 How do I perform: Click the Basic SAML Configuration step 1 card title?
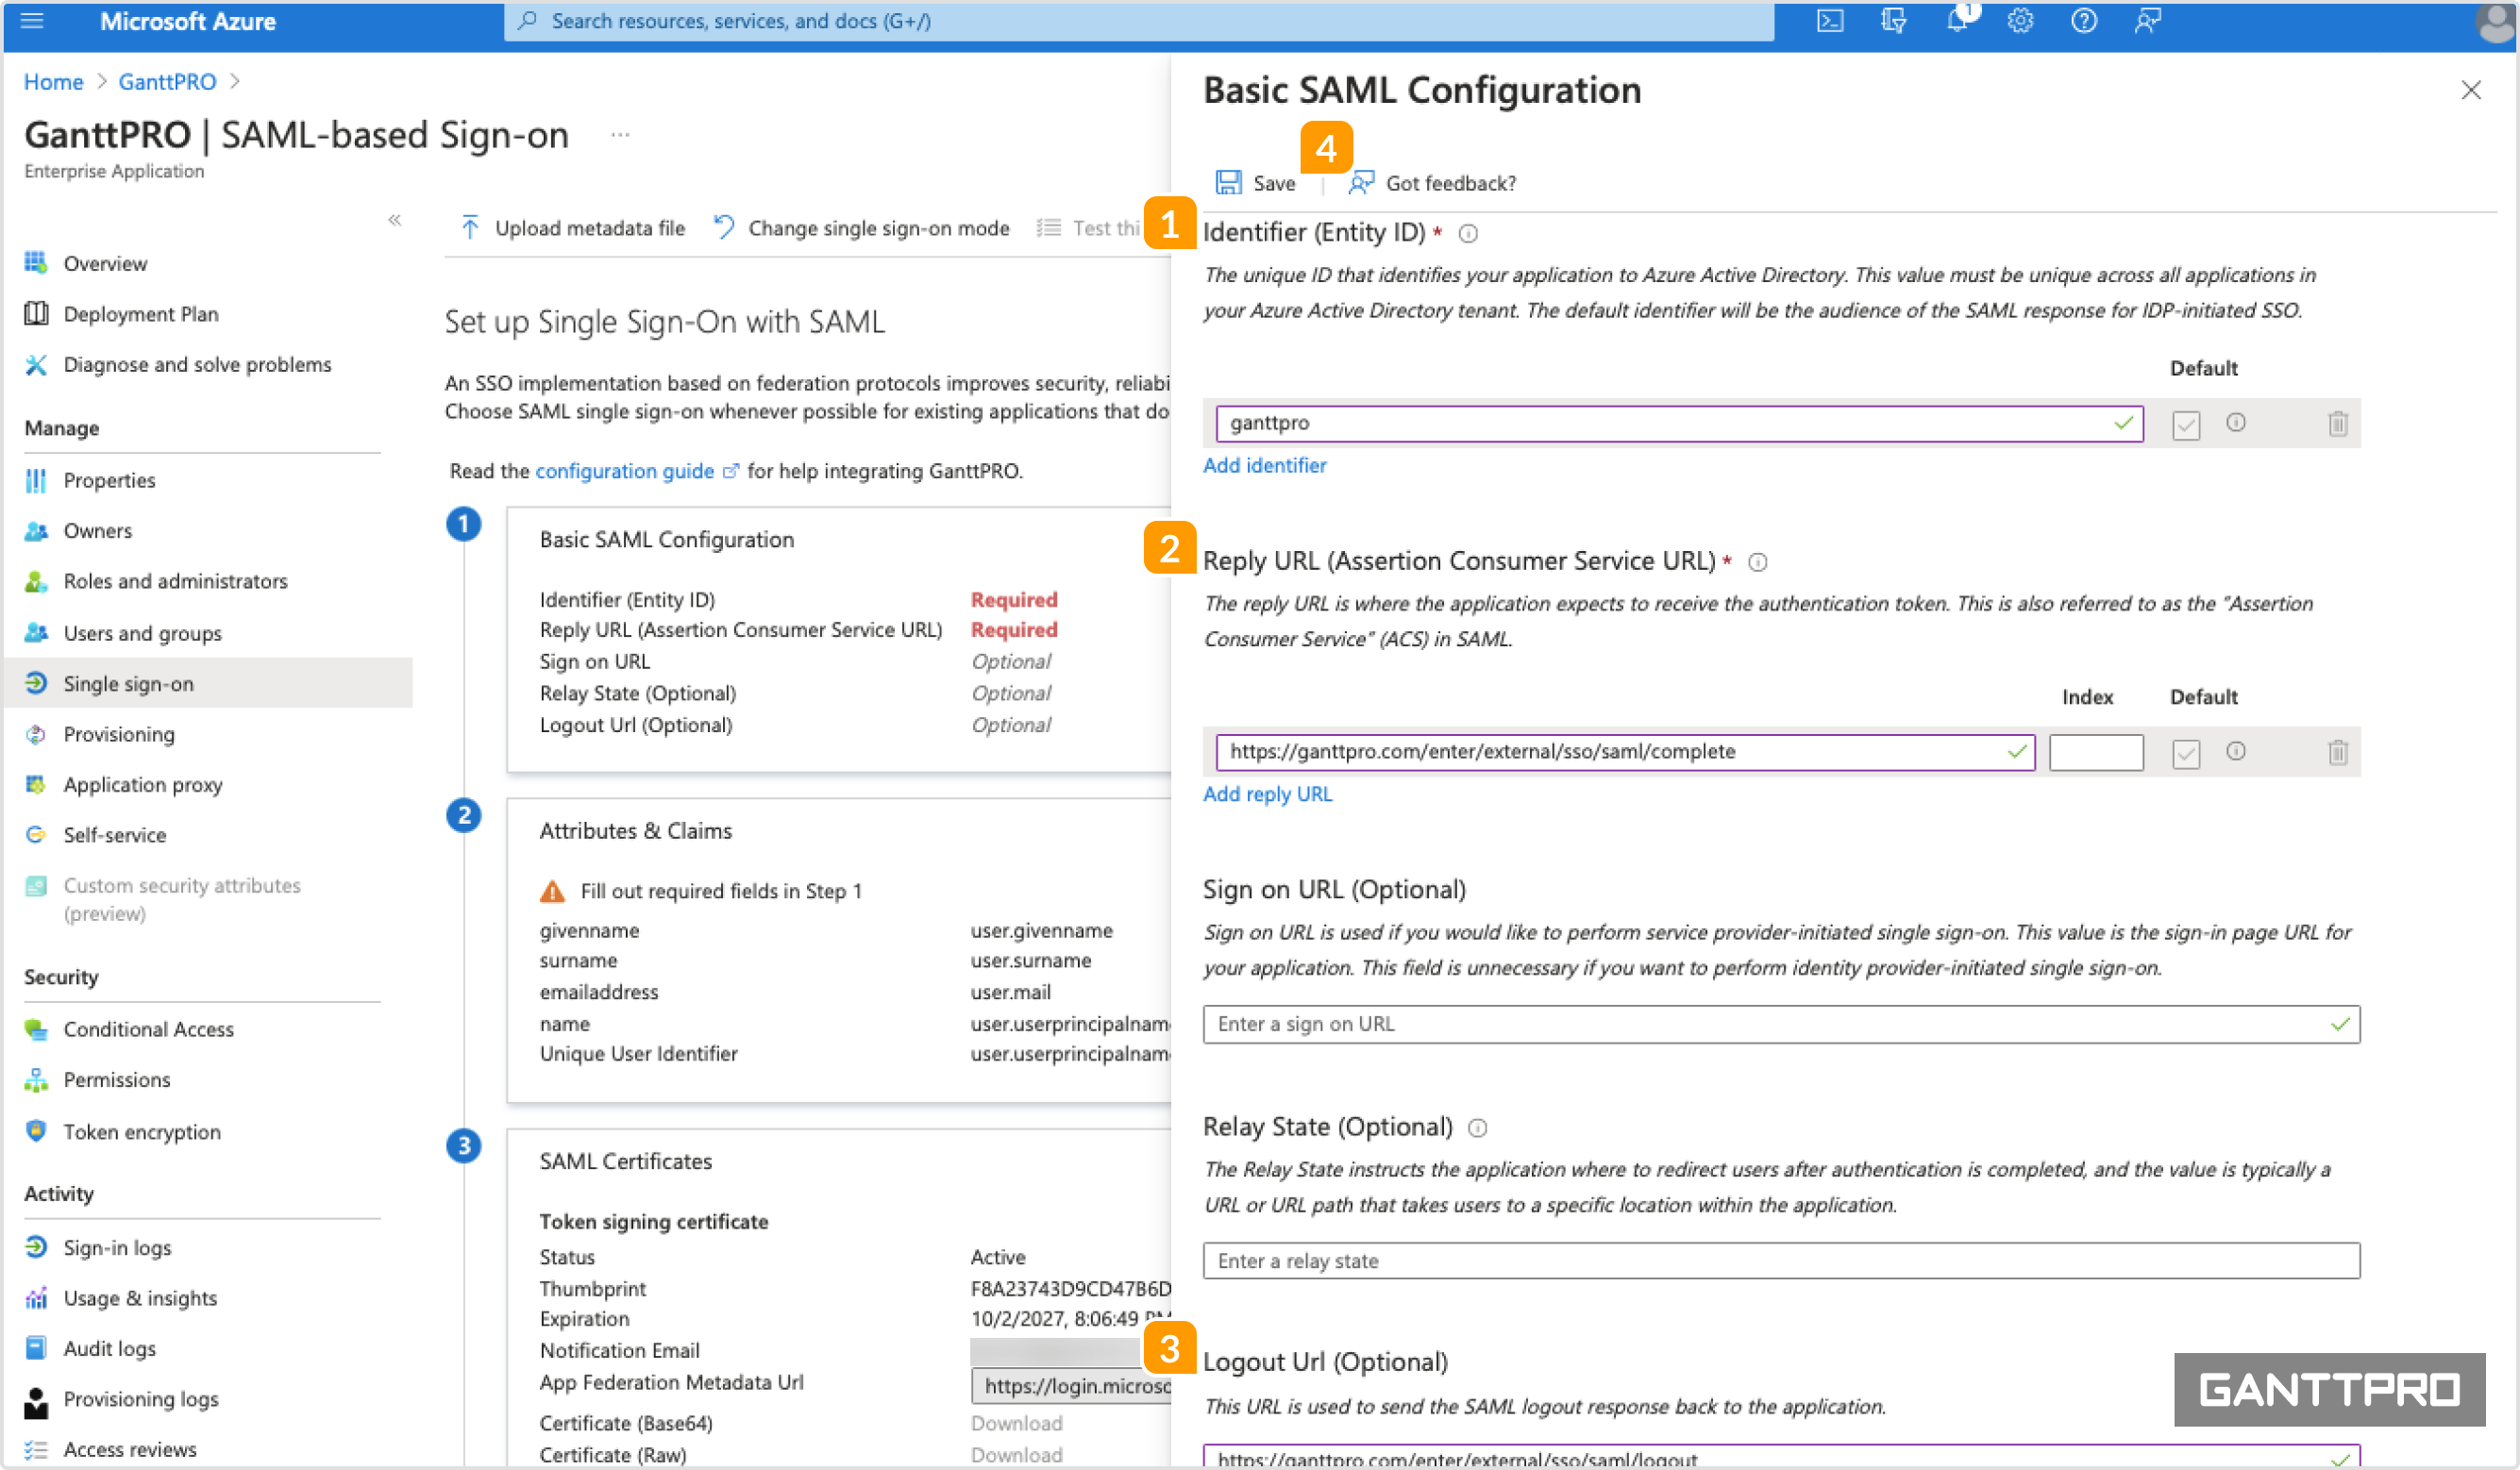[x=666, y=539]
